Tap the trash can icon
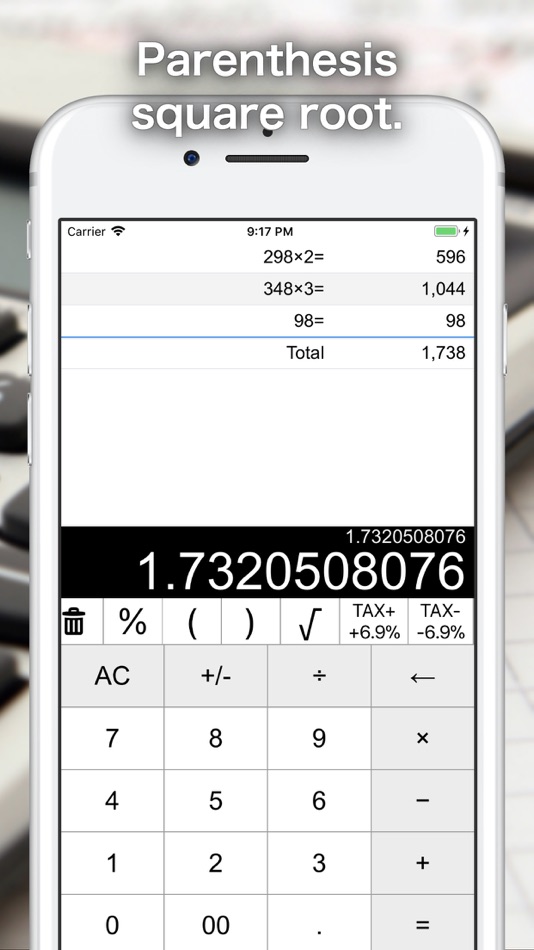The width and height of the screenshot is (534, 950). (74, 622)
